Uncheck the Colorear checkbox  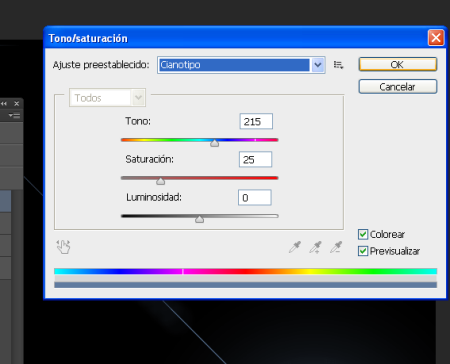point(363,234)
